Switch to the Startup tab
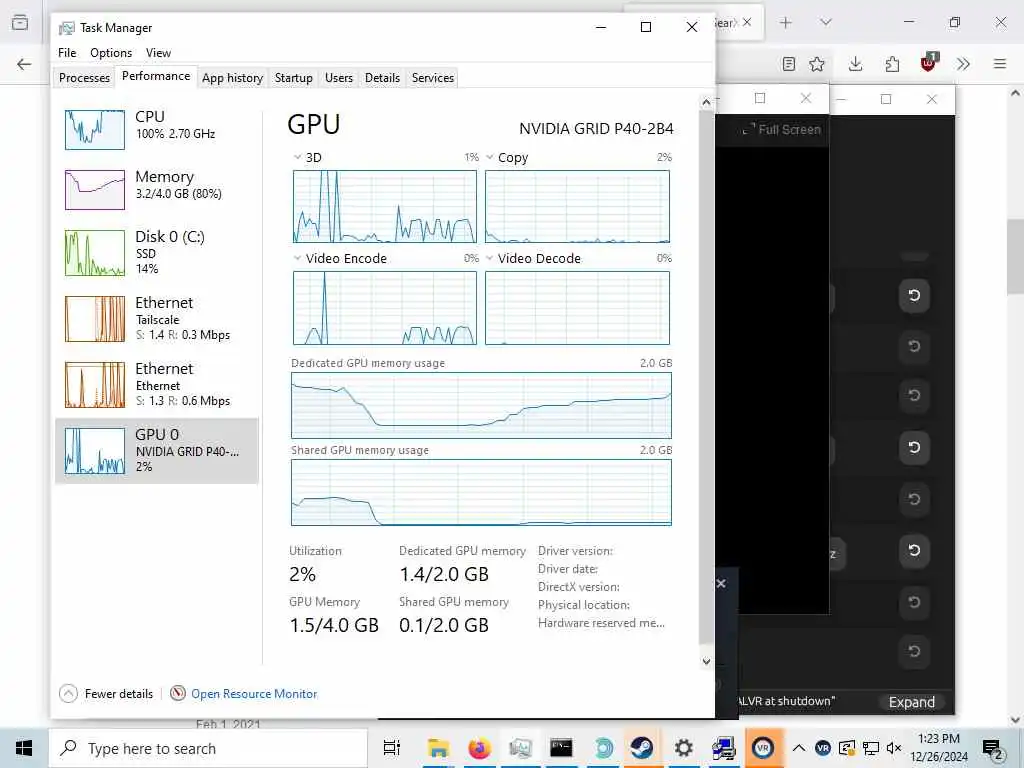 293,78
